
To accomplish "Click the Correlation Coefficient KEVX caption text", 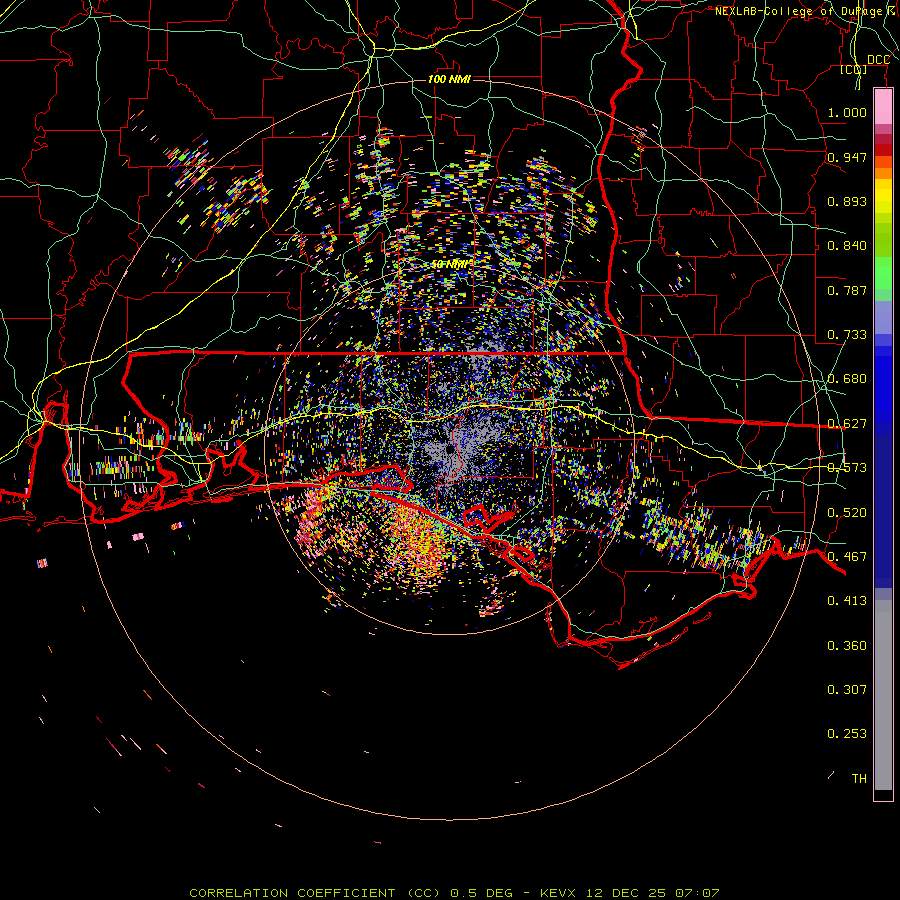I will pyautogui.click(x=454, y=893).
